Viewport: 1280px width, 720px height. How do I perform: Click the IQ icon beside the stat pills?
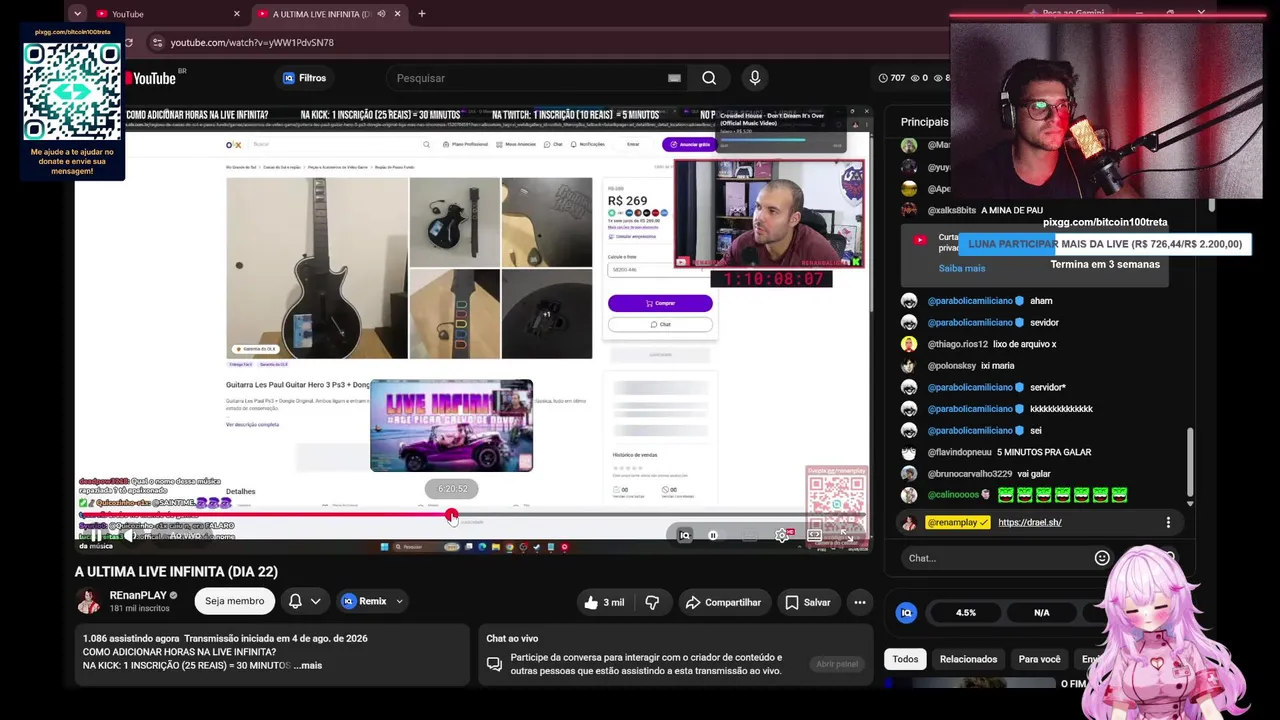click(906, 613)
